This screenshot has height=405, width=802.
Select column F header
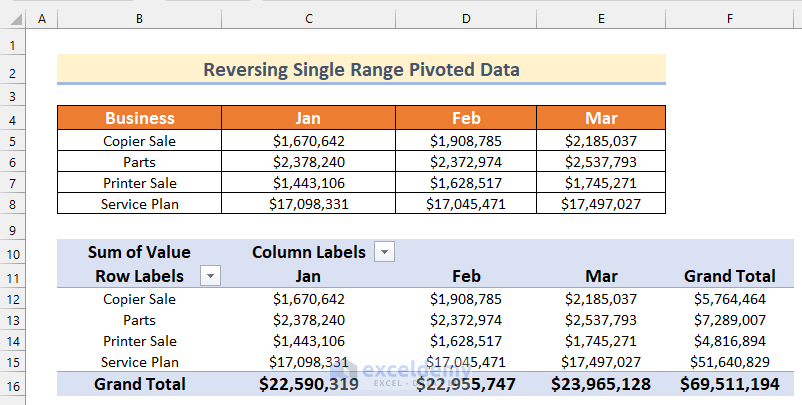(x=729, y=19)
